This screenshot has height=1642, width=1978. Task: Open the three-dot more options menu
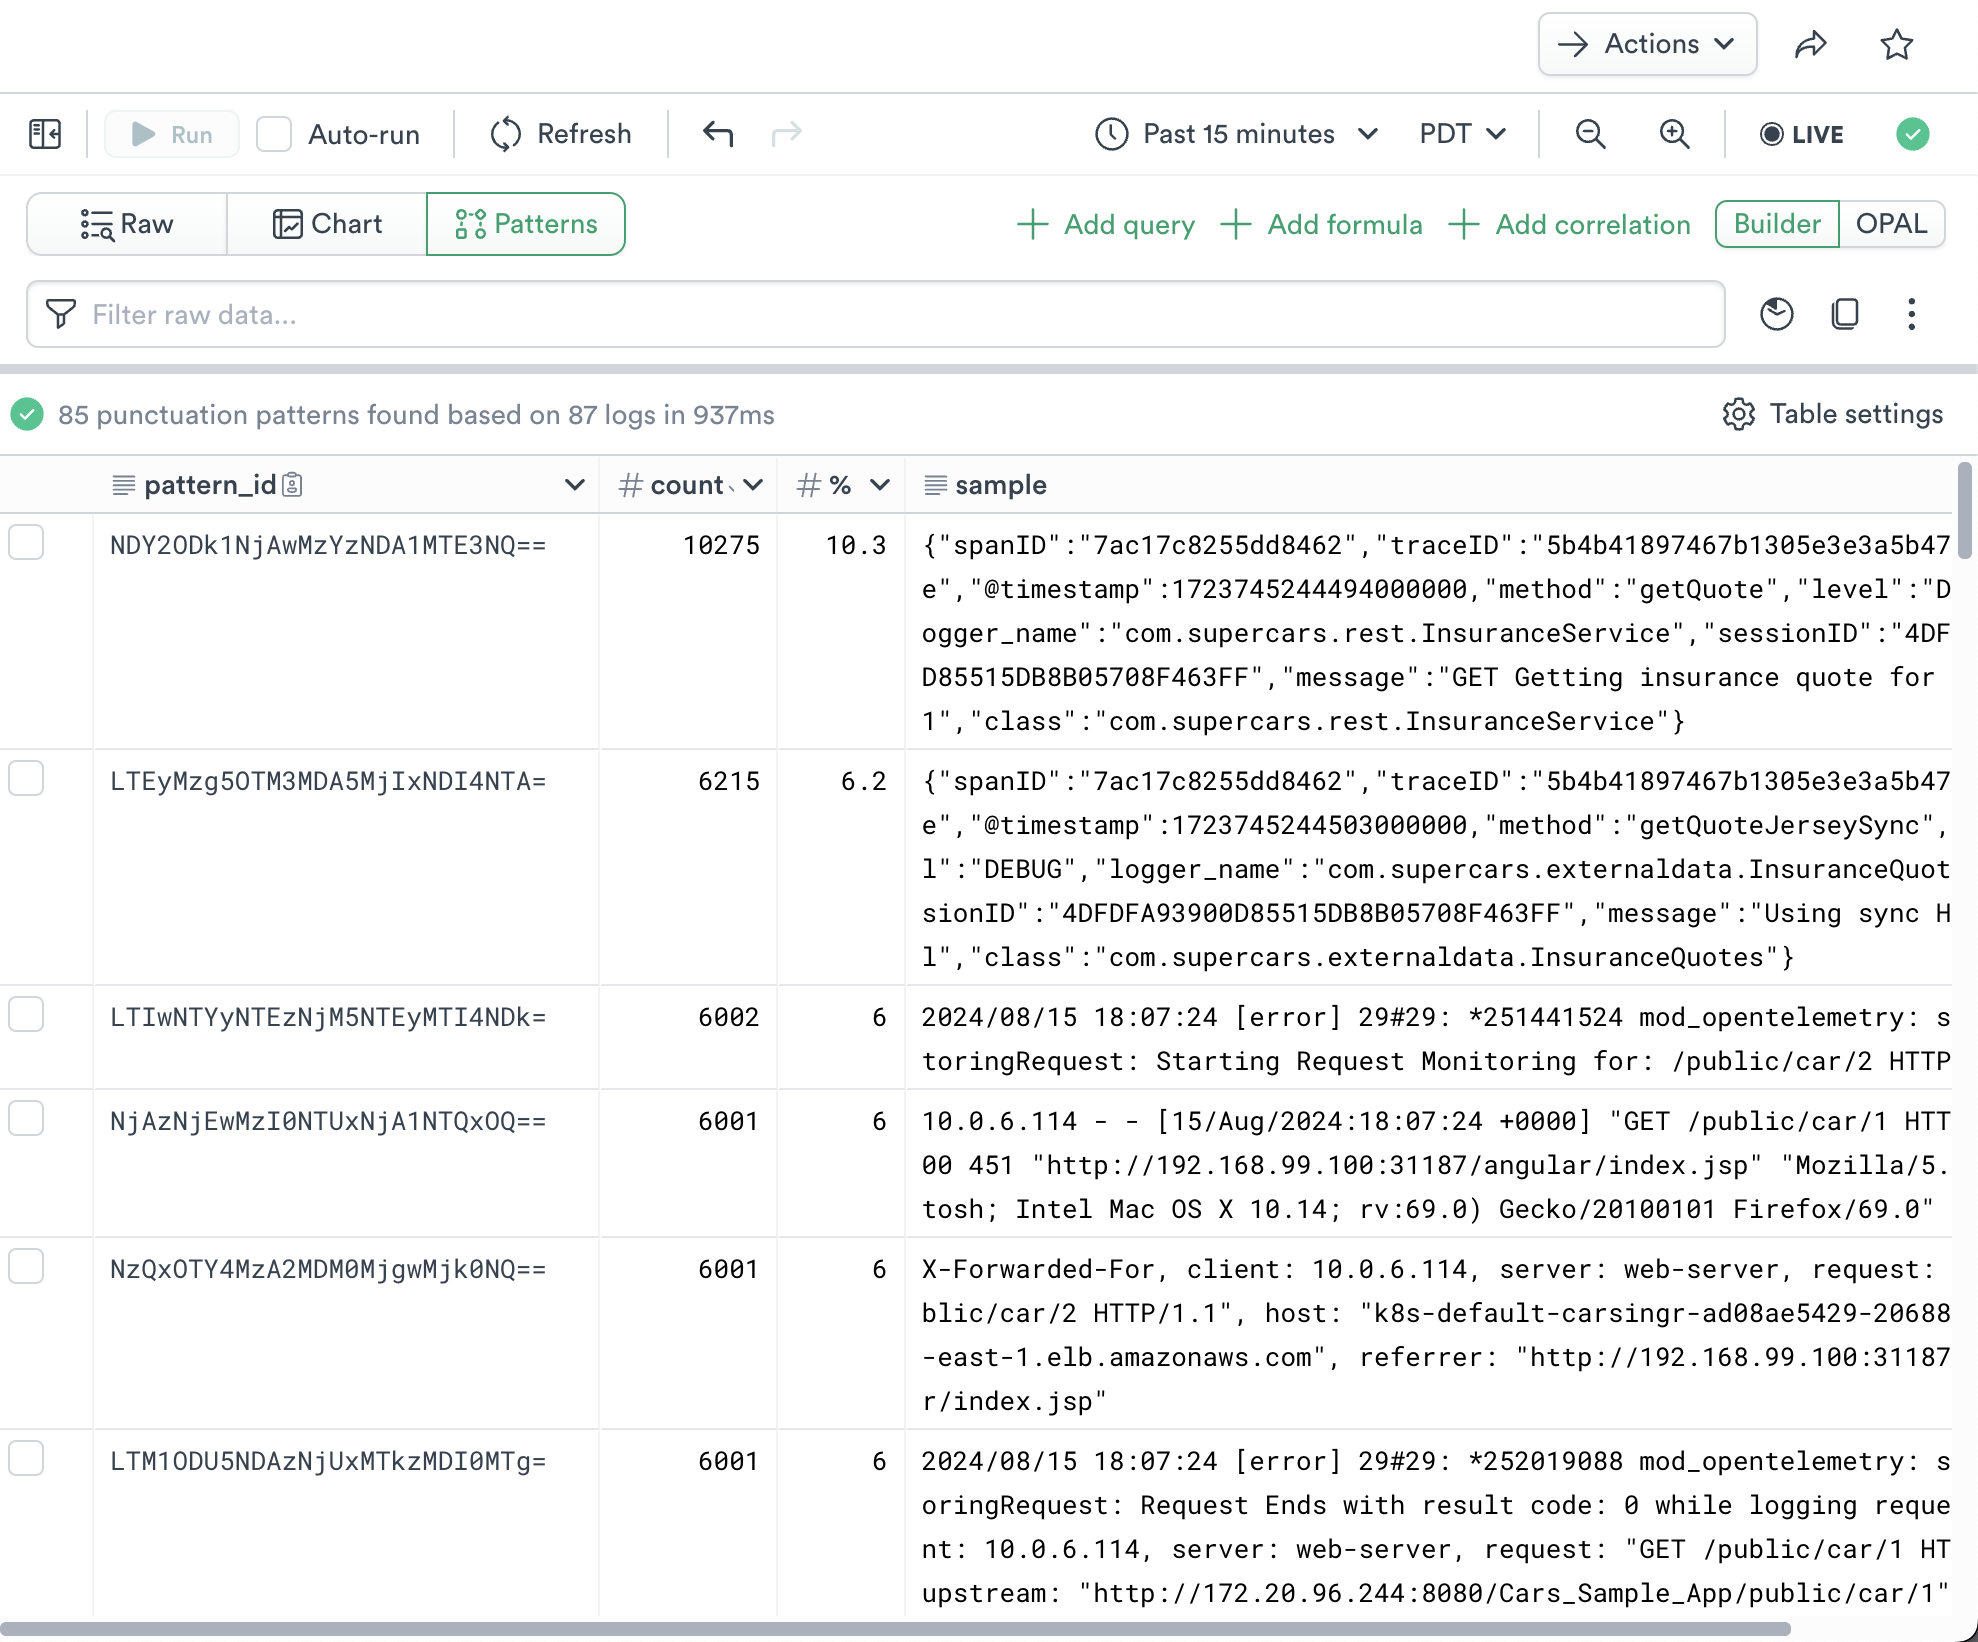(1911, 314)
